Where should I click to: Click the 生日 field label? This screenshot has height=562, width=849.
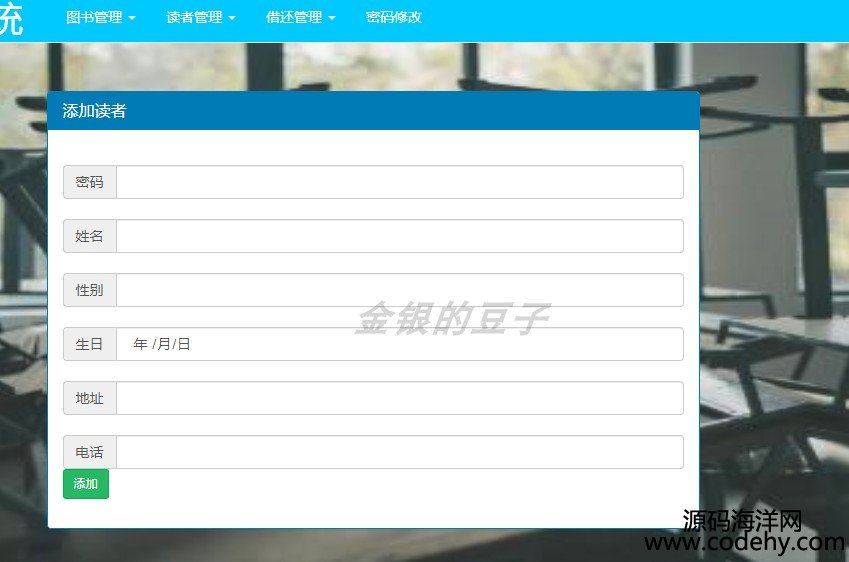[x=90, y=344]
